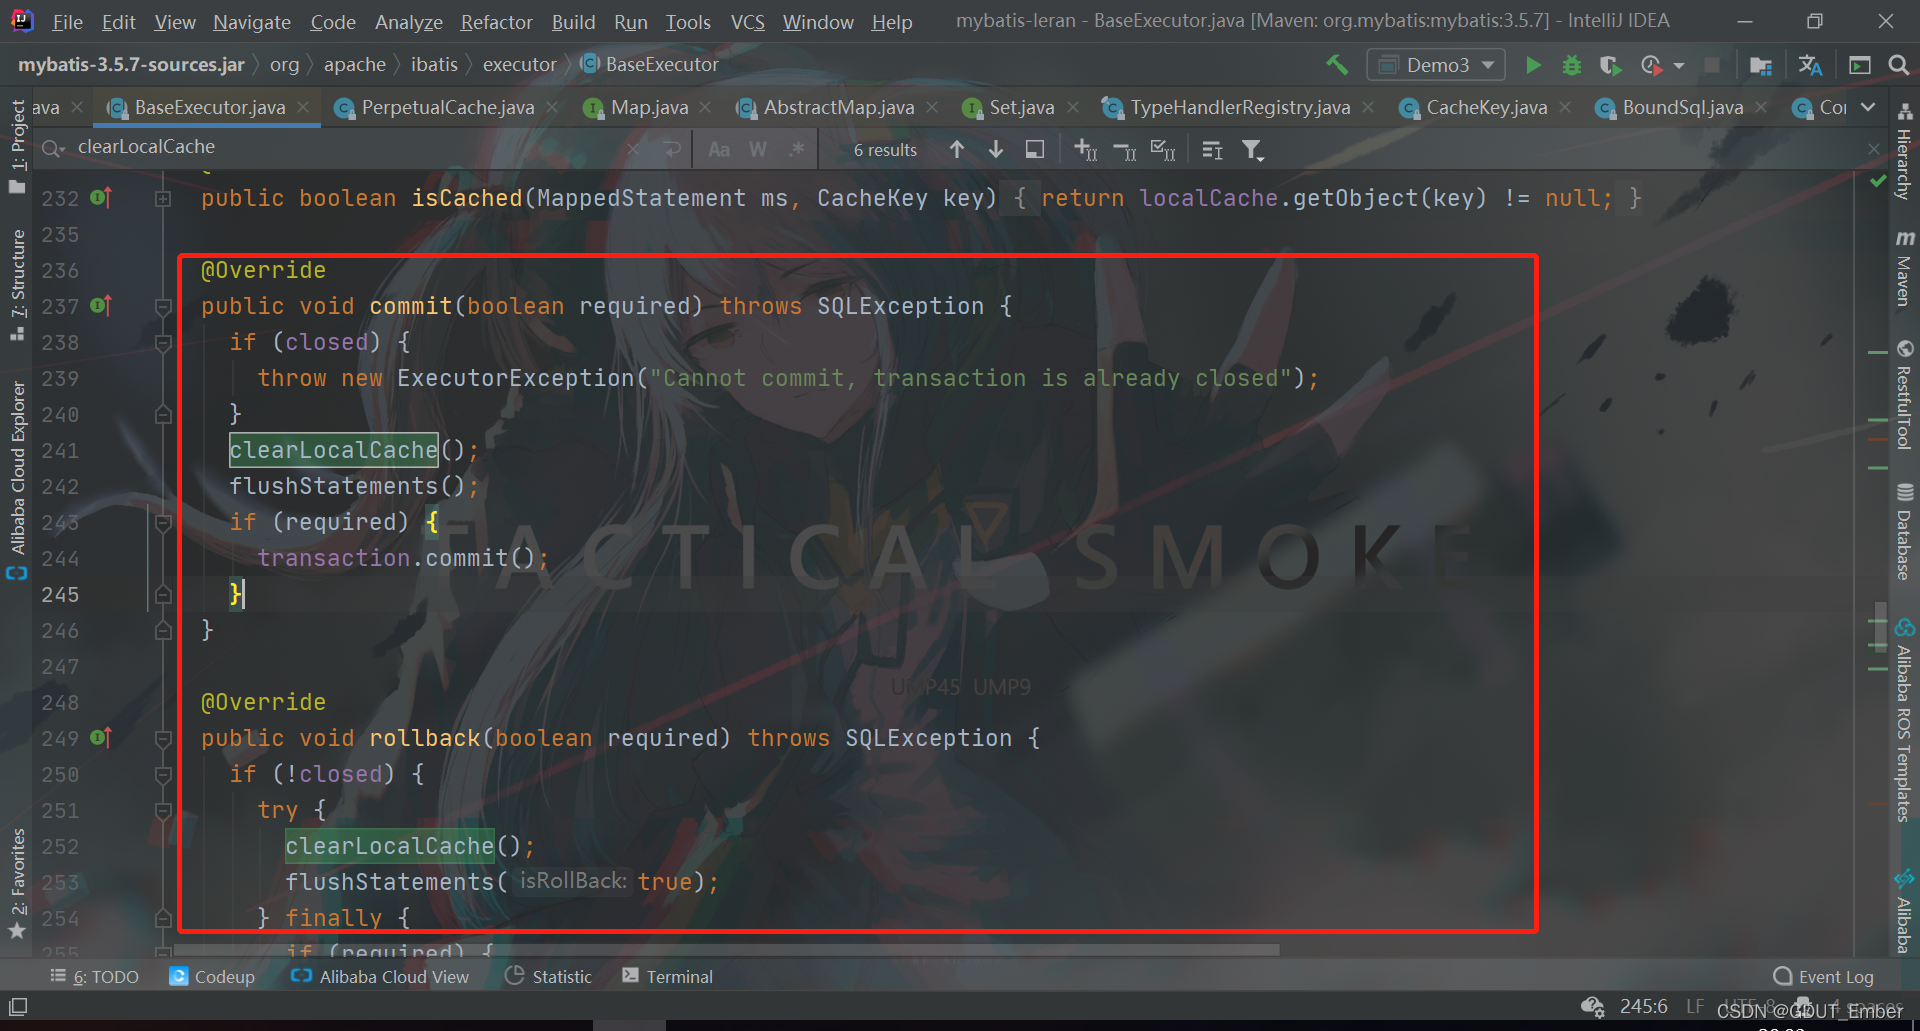The width and height of the screenshot is (1920, 1031).
Task: Run Demo3 with the green play icon
Action: pos(1533,65)
